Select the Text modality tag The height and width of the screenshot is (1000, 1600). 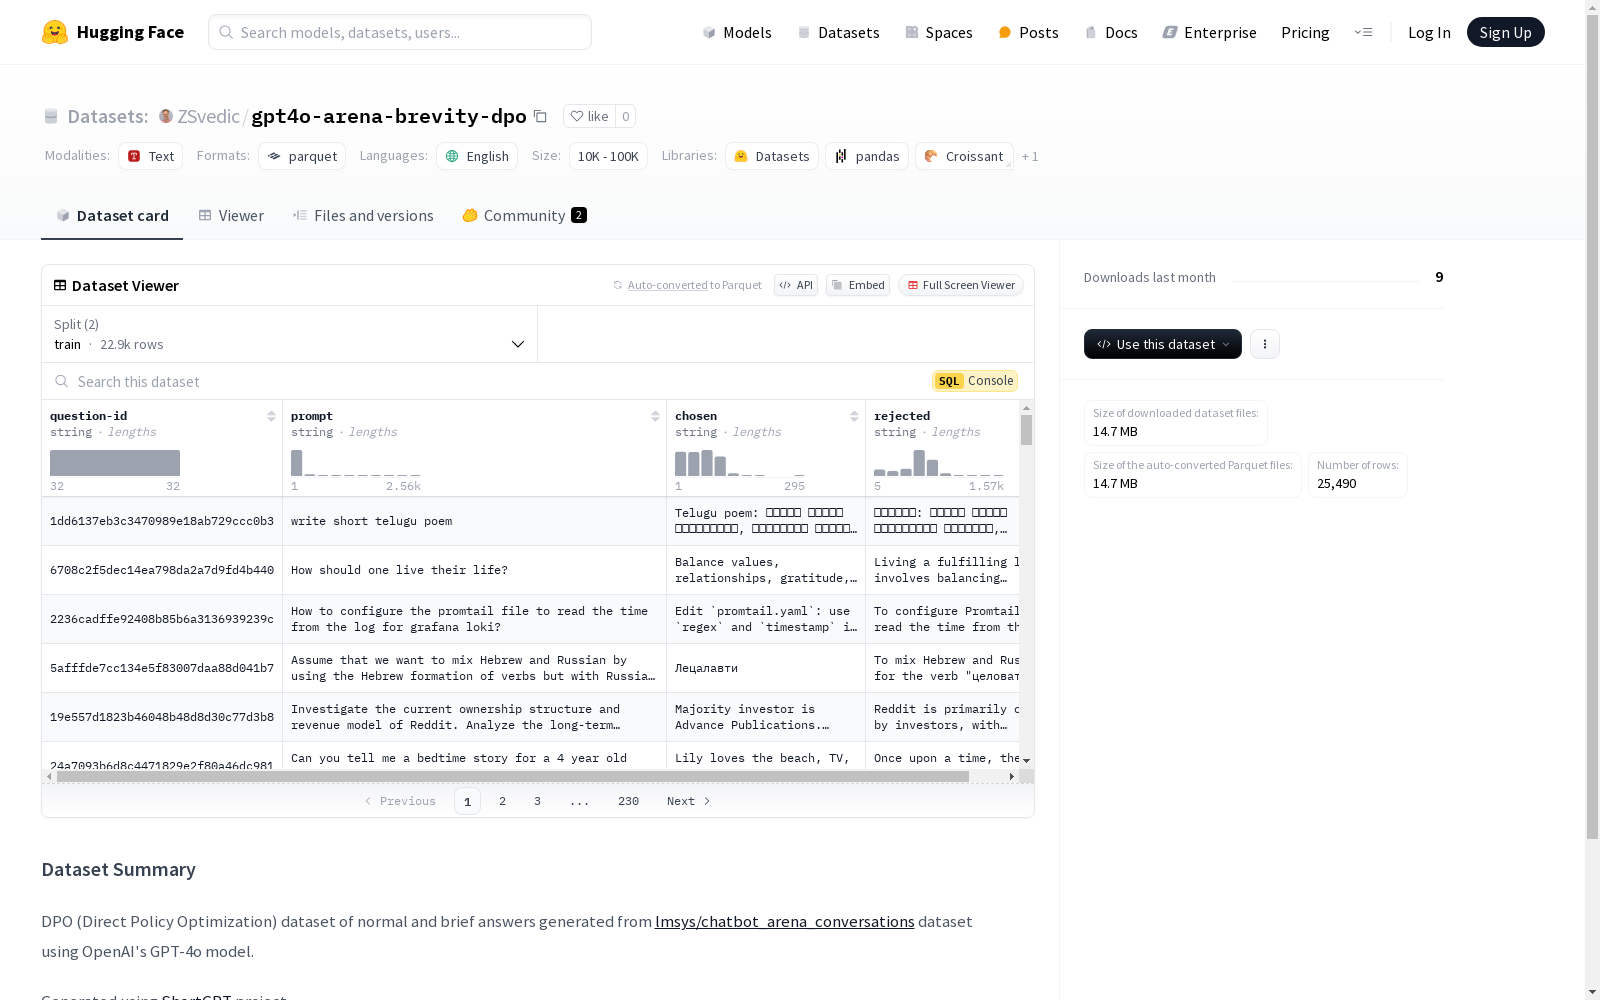[150, 156]
